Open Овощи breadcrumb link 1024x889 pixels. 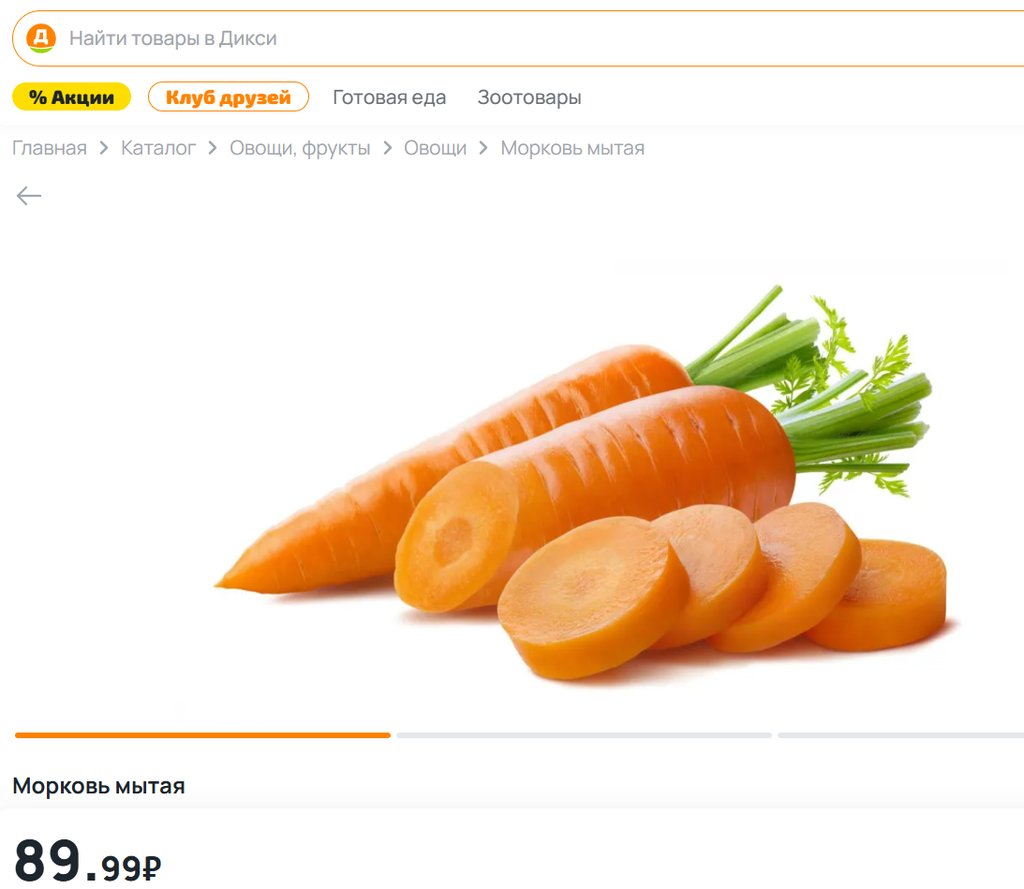coord(435,148)
